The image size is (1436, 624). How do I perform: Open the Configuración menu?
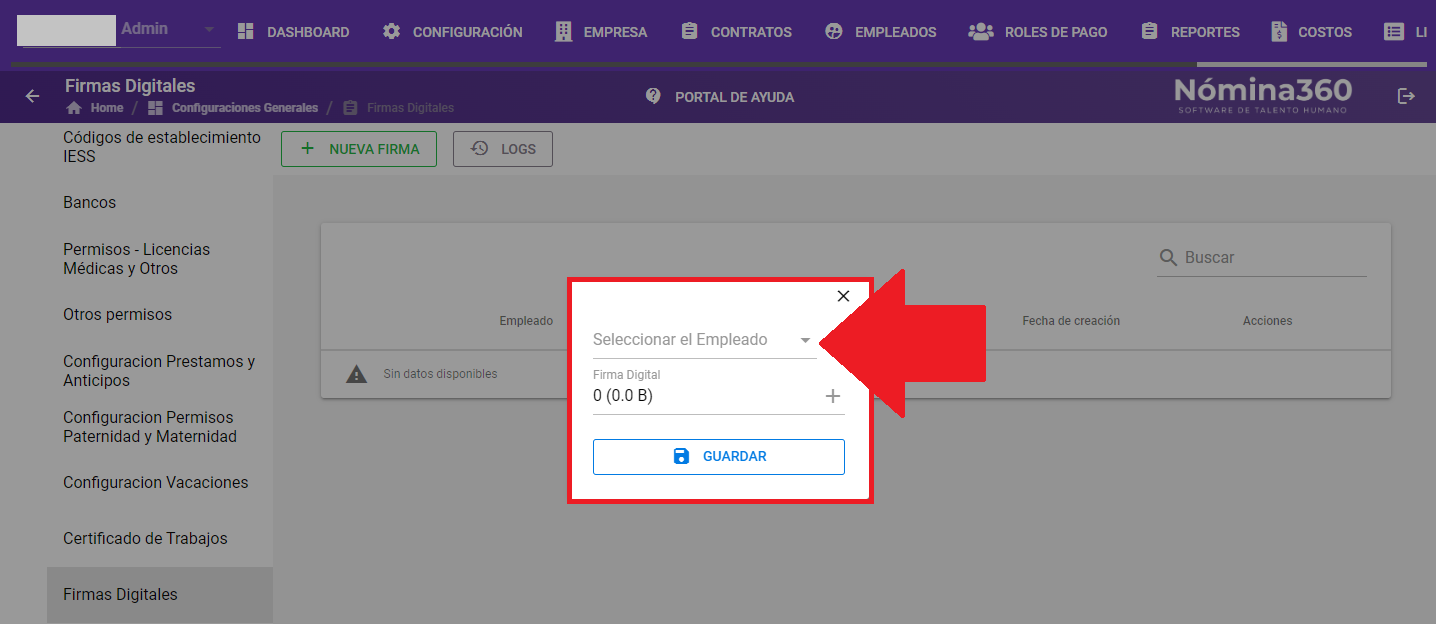coord(452,32)
